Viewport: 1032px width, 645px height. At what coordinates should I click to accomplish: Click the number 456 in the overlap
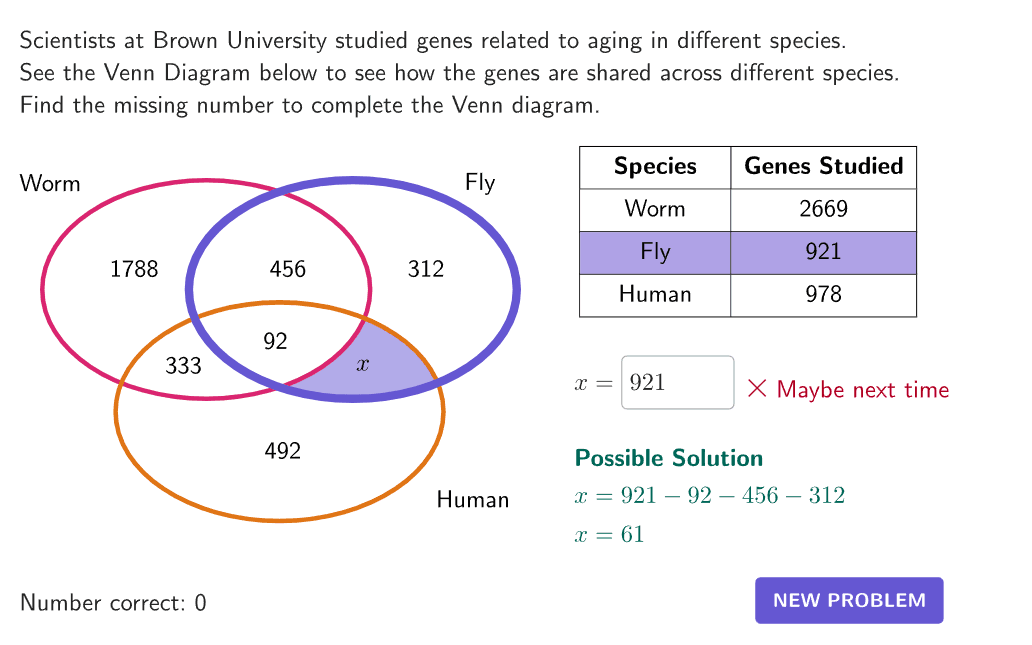(x=288, y=268)
